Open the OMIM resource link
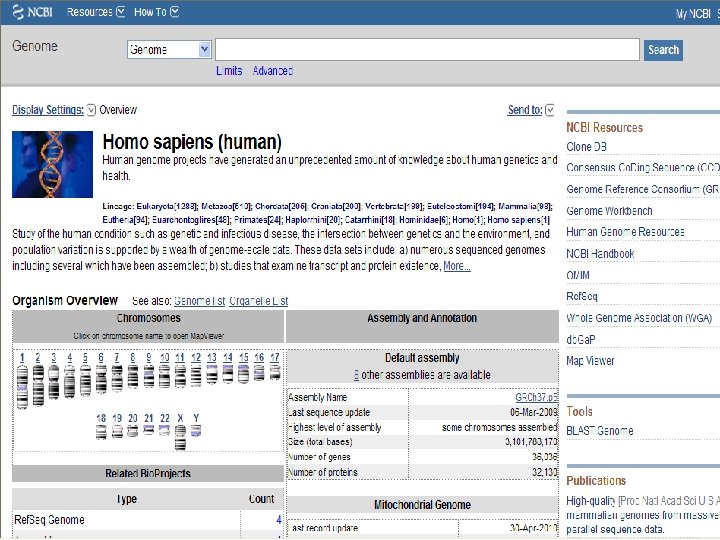Screen dimensions: 720x540 point(578,275)
